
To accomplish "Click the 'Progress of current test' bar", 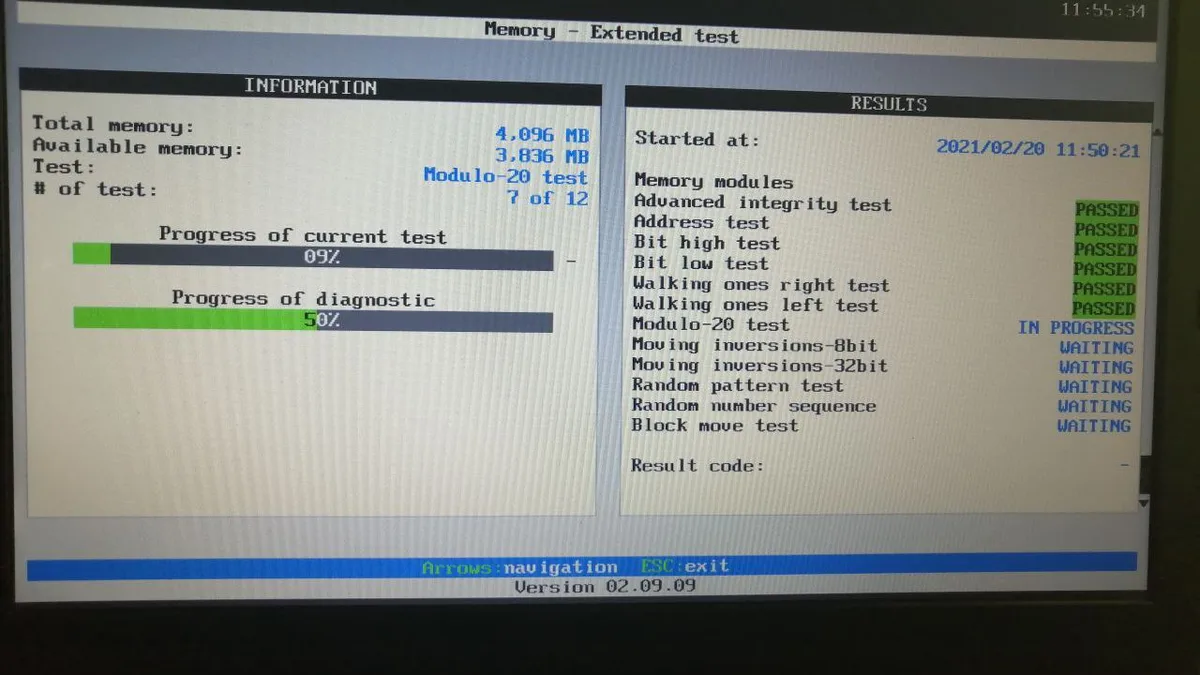I will (313, 258).
